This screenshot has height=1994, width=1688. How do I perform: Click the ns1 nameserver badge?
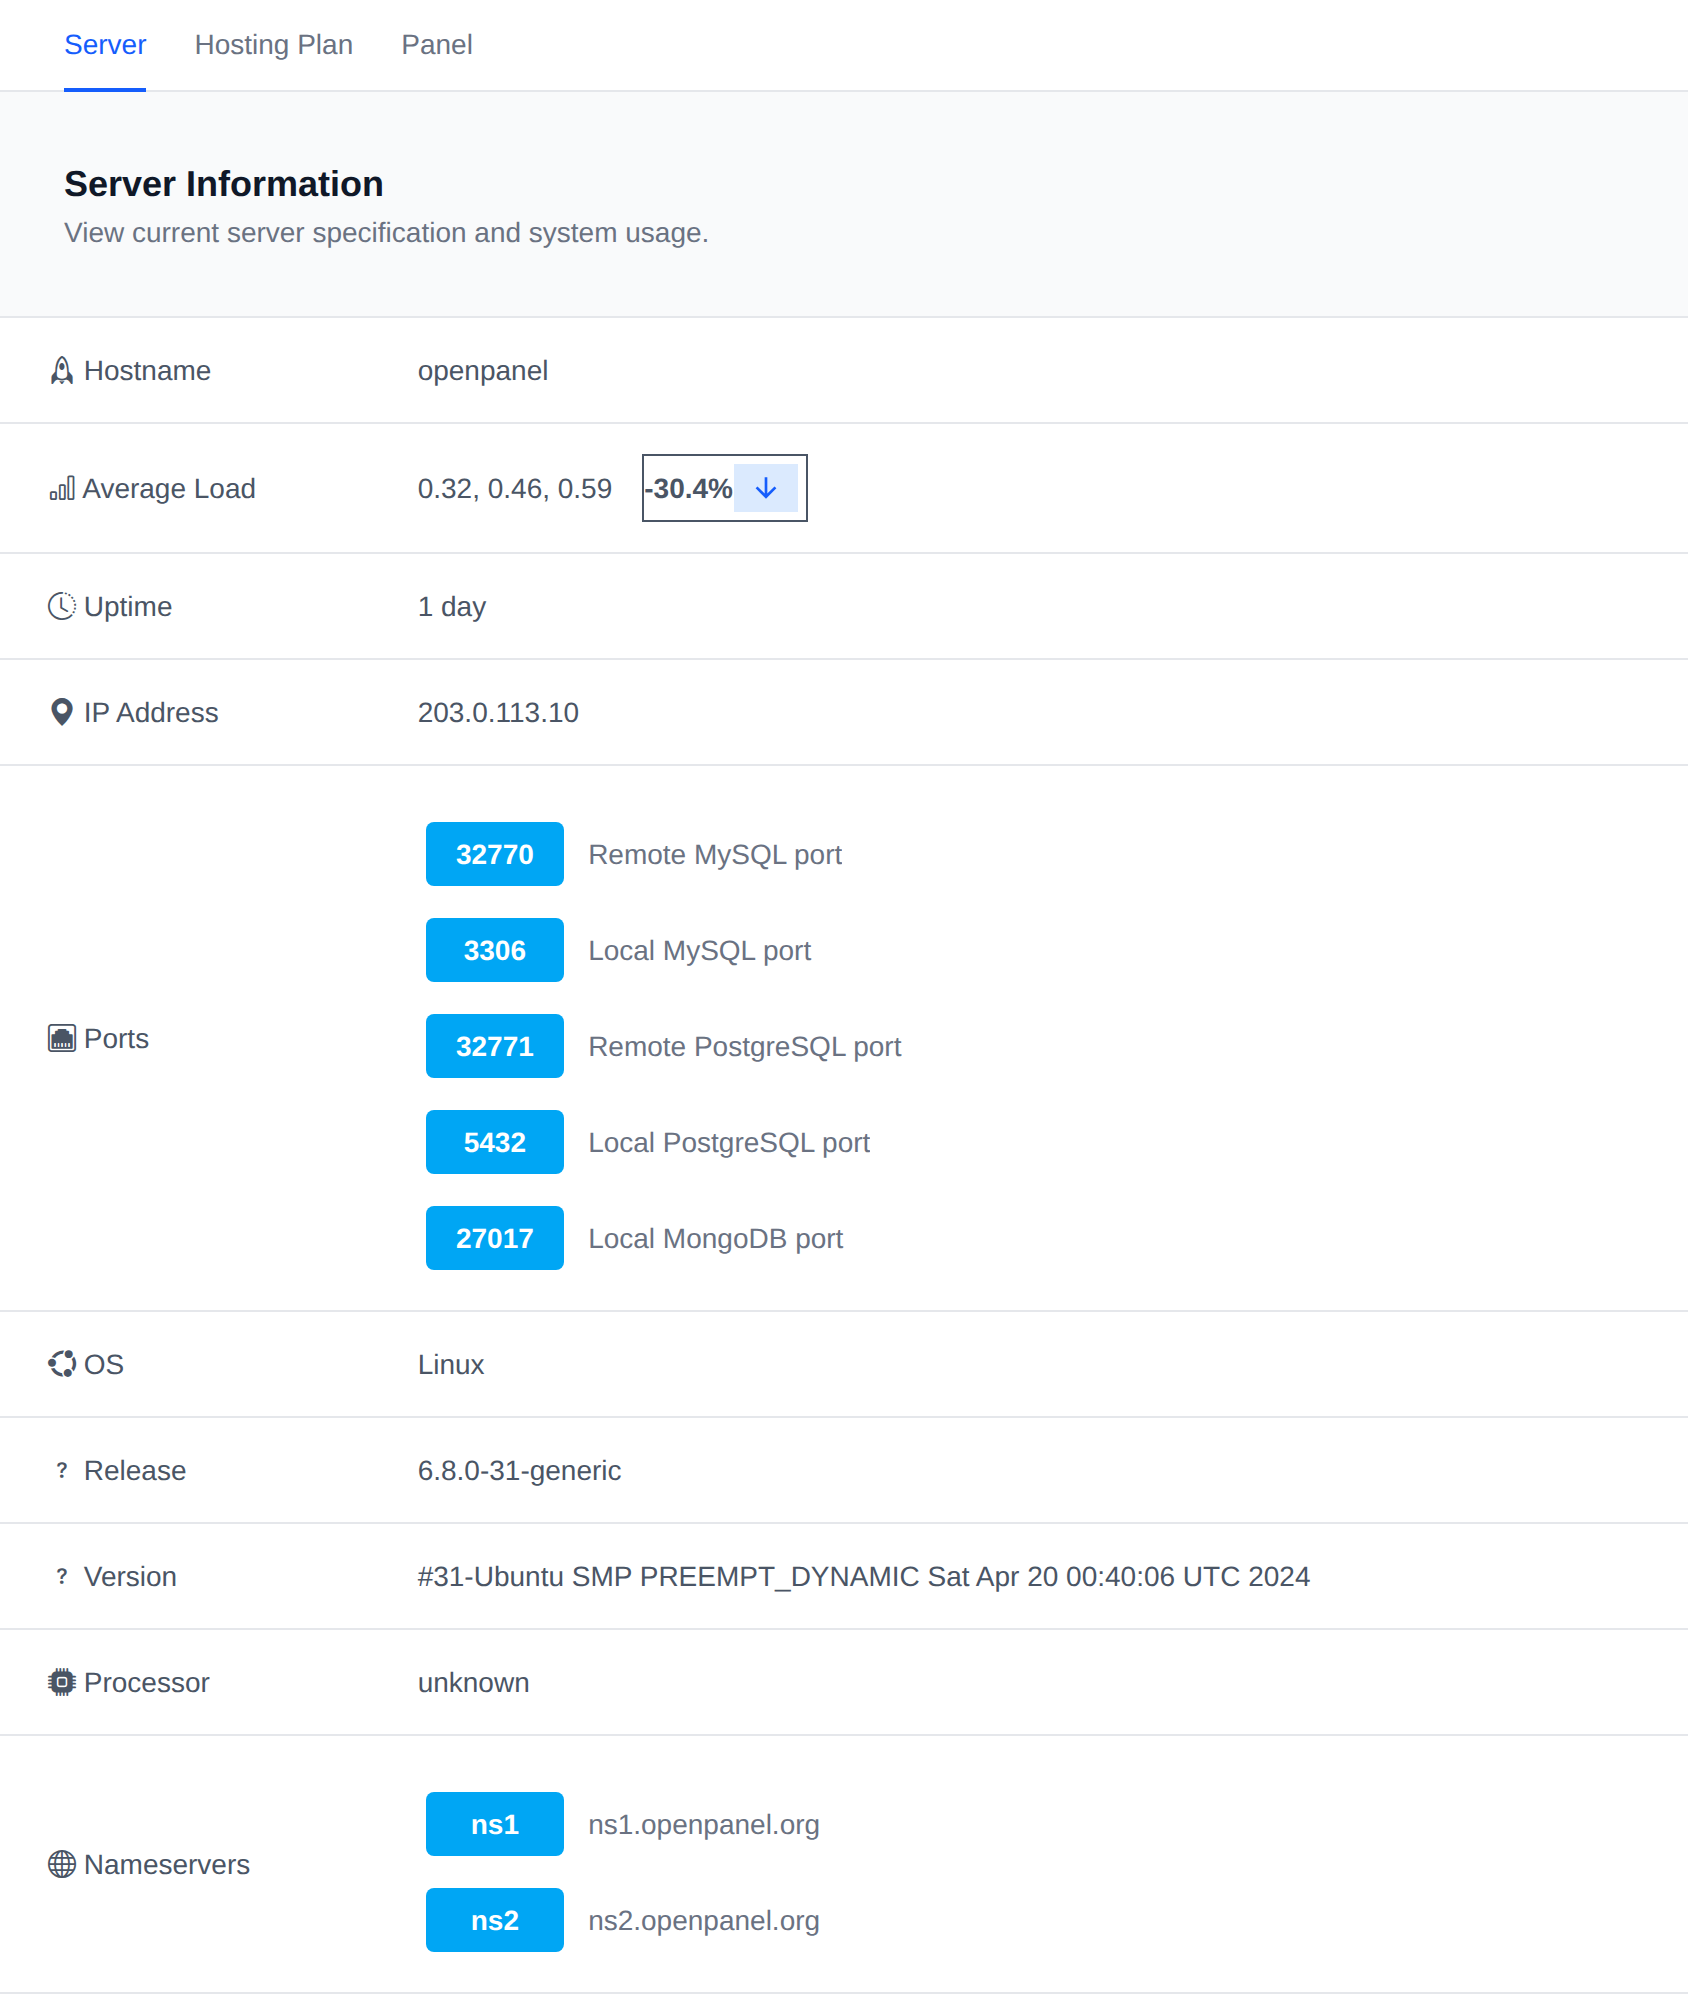[x=495, y=1825]
